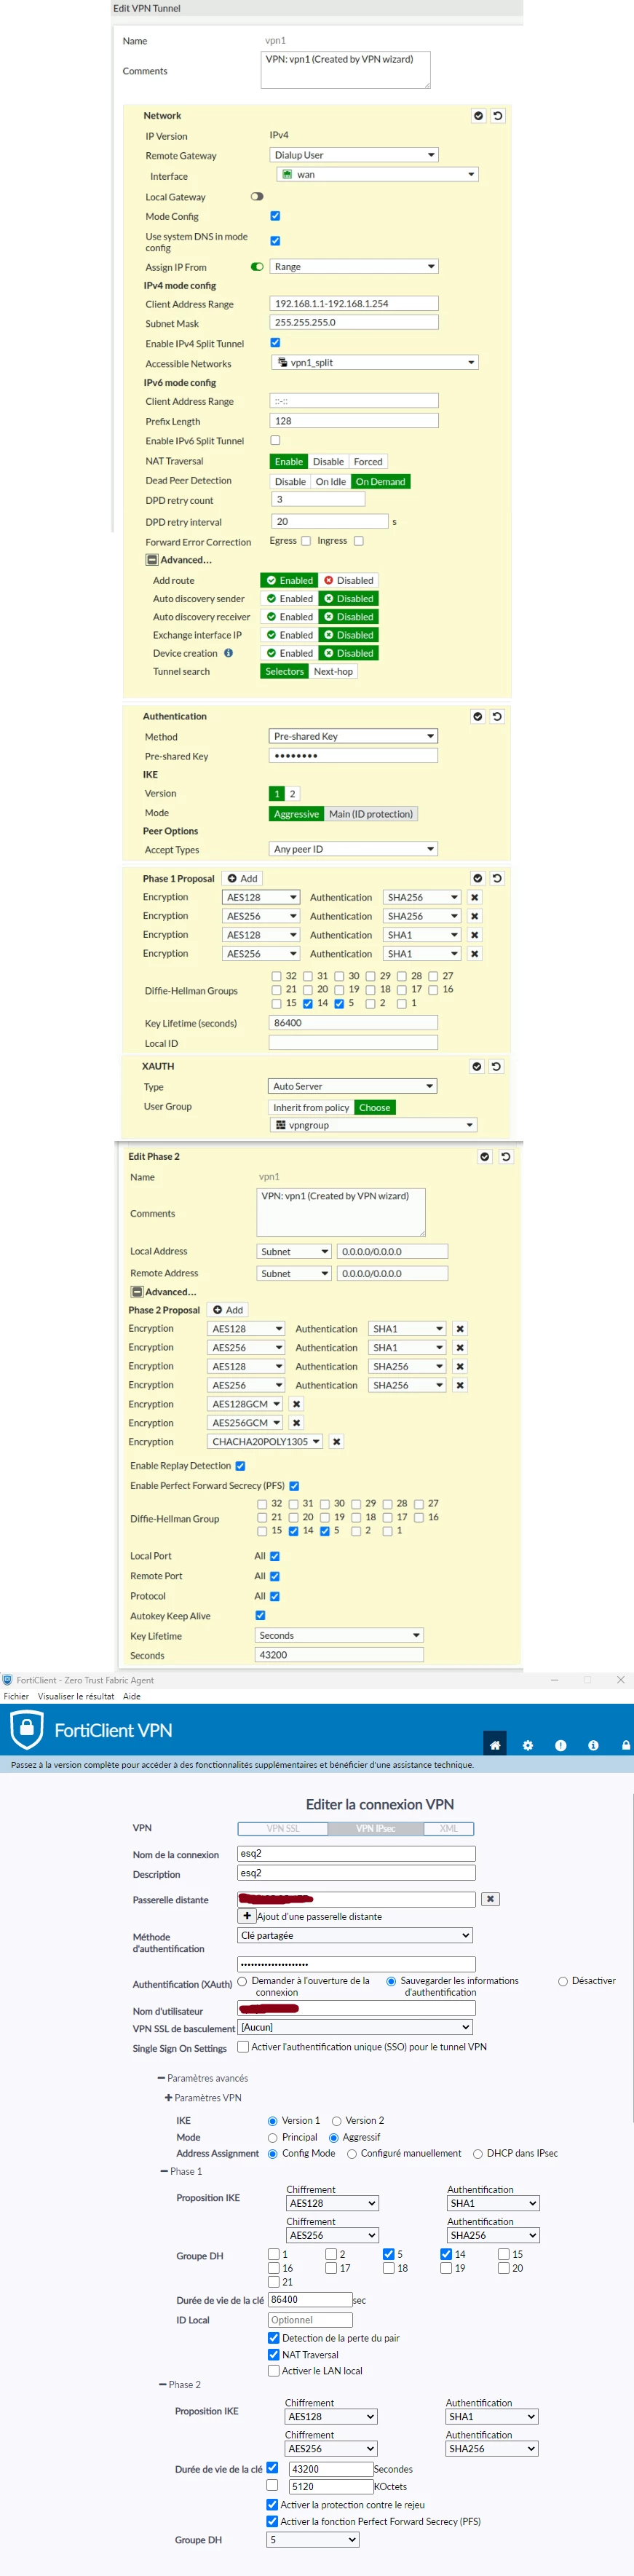Open Key Lifetime Seconds dropdown
Viewport: 634px width, 2576px height.
coord(339,1635)
